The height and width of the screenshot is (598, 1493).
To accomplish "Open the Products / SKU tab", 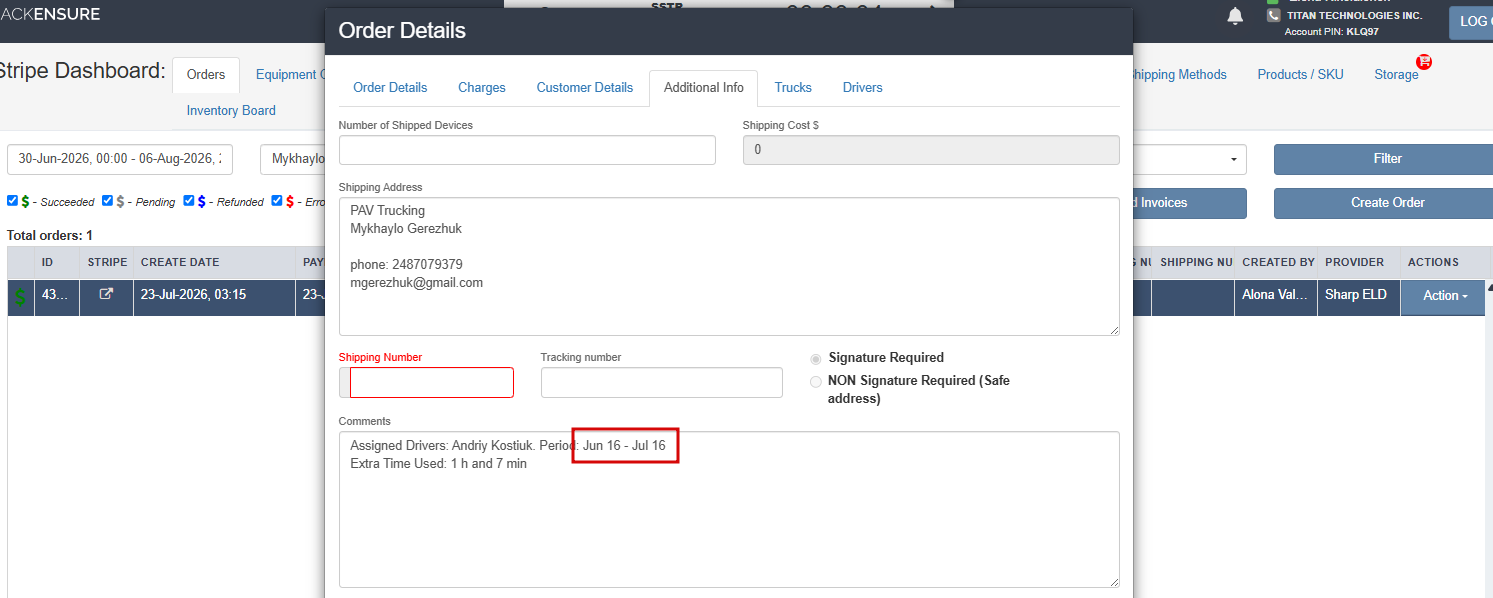I will tap(1300, 75).
